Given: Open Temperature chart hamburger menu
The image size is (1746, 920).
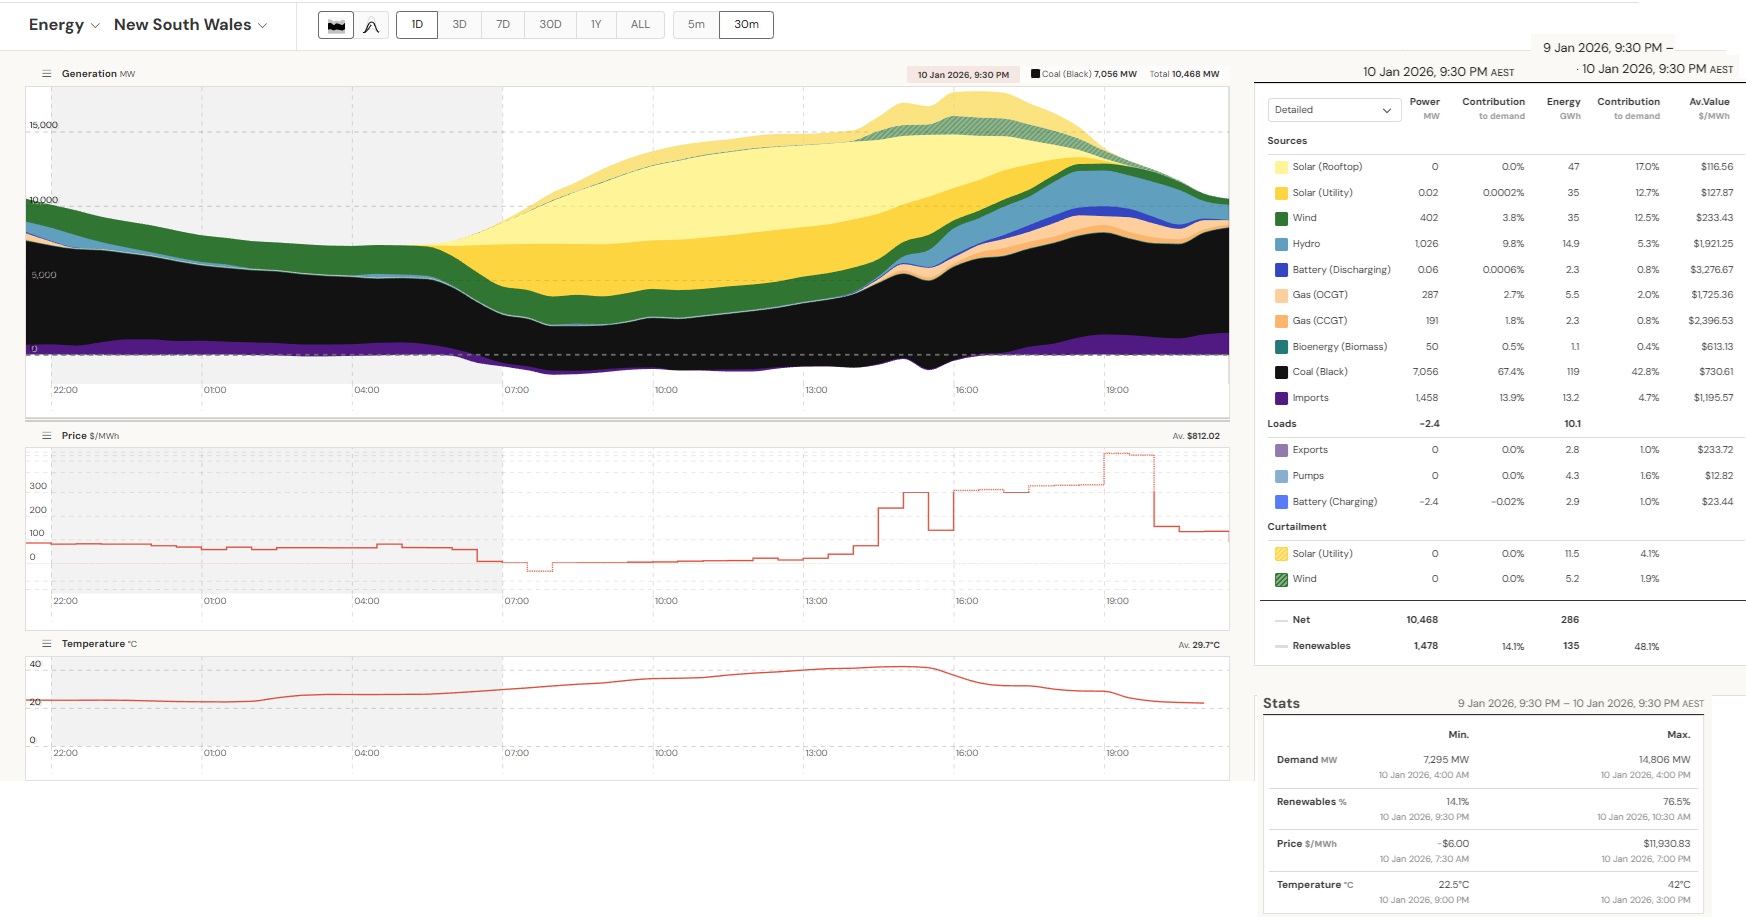Looking at the screenshot, I should click(x=46, y=644).
